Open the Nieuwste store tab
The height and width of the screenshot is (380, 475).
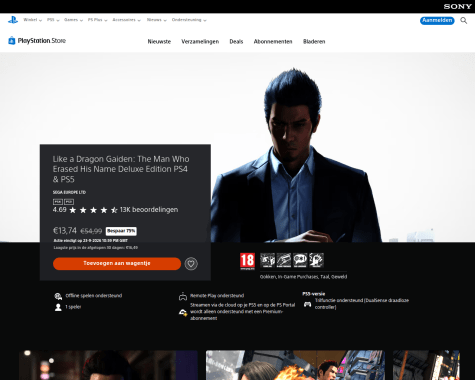click(x=159, y=42)
